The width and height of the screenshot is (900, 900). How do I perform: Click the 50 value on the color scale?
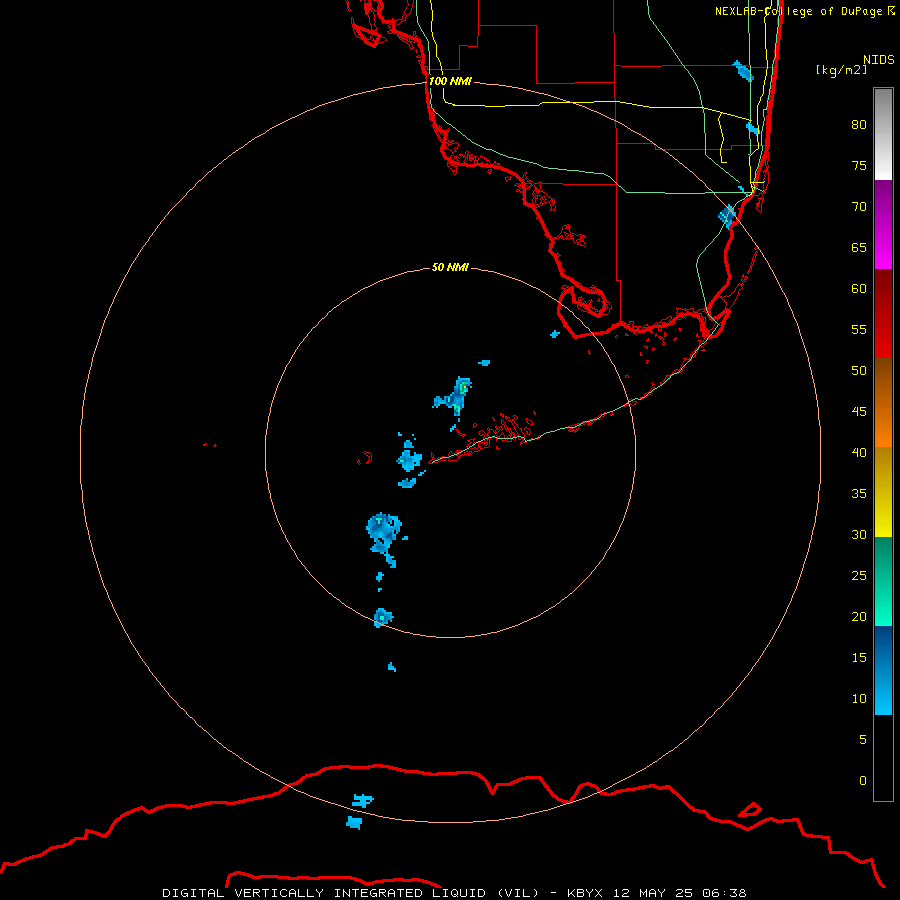(x=859, y=371)
